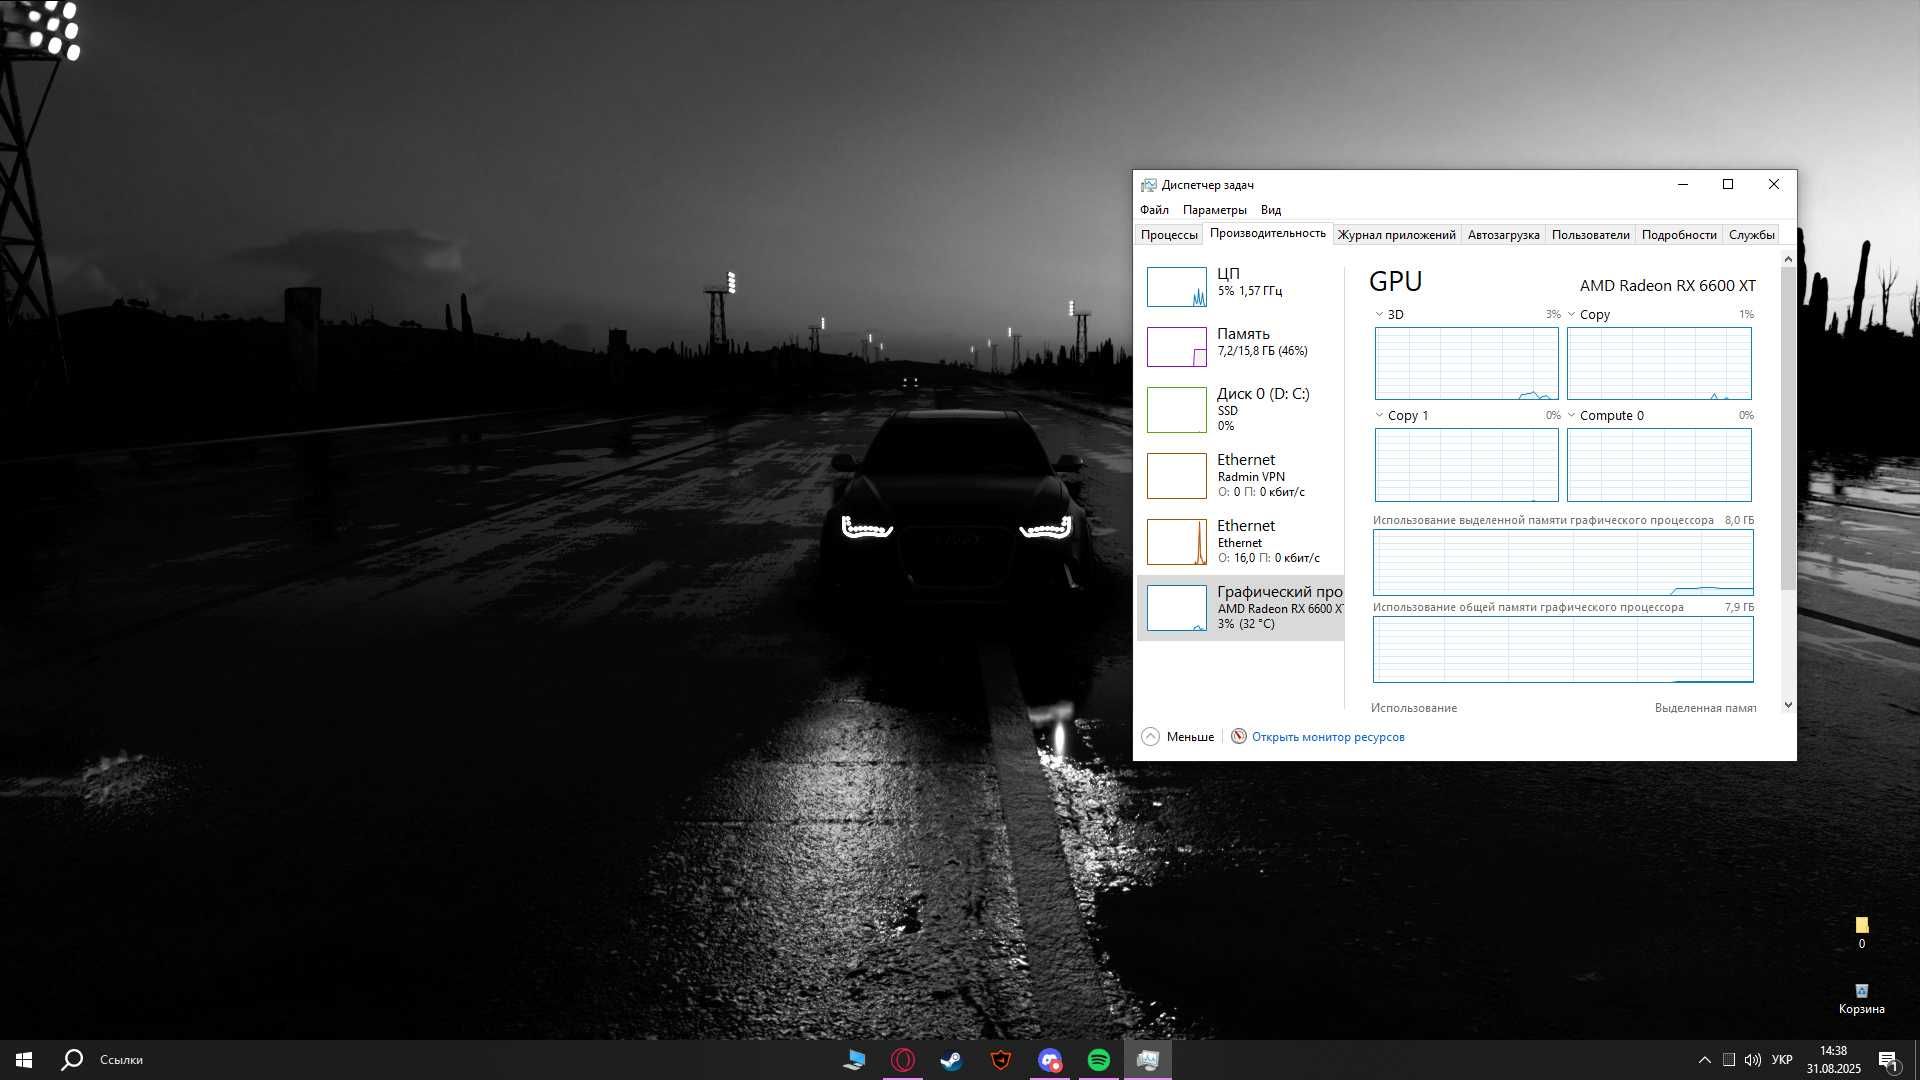Click the Compute 0 utilization graph

point(1659,465)
